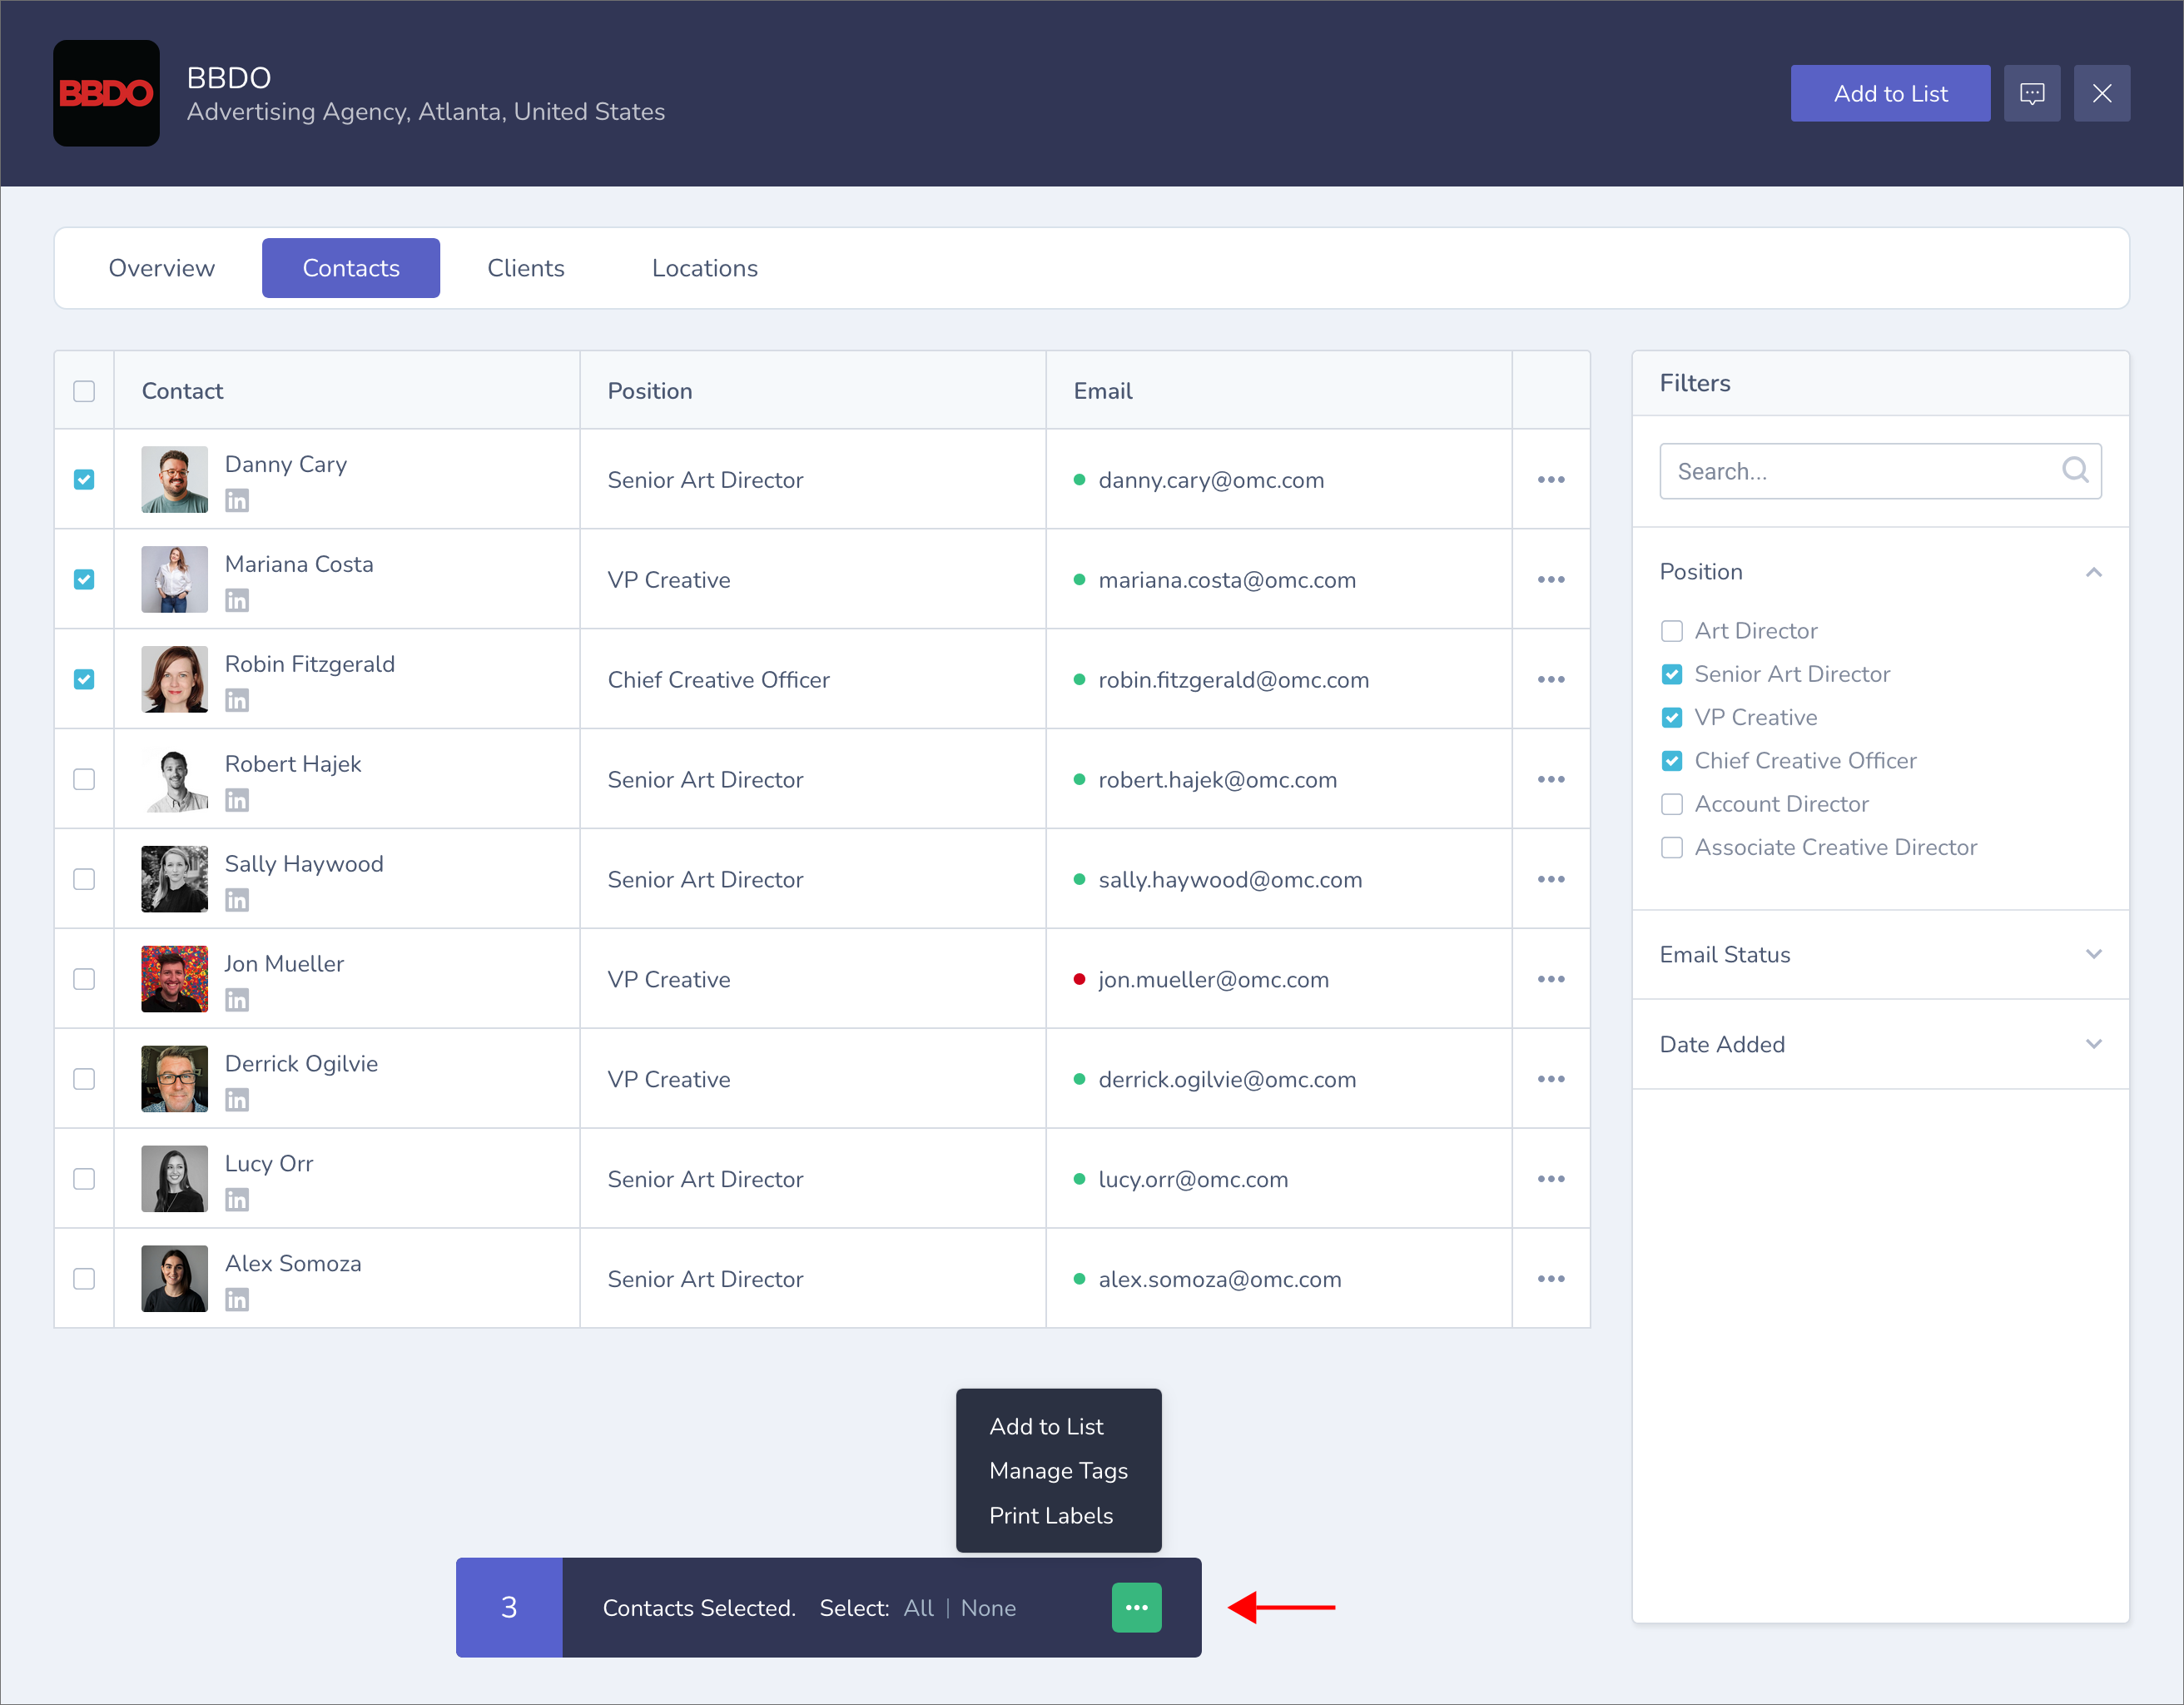Screen dimensions: 2184x1705
Task: Choose Print Labels from popup menu
Action: click(x=1051, y=1516)
